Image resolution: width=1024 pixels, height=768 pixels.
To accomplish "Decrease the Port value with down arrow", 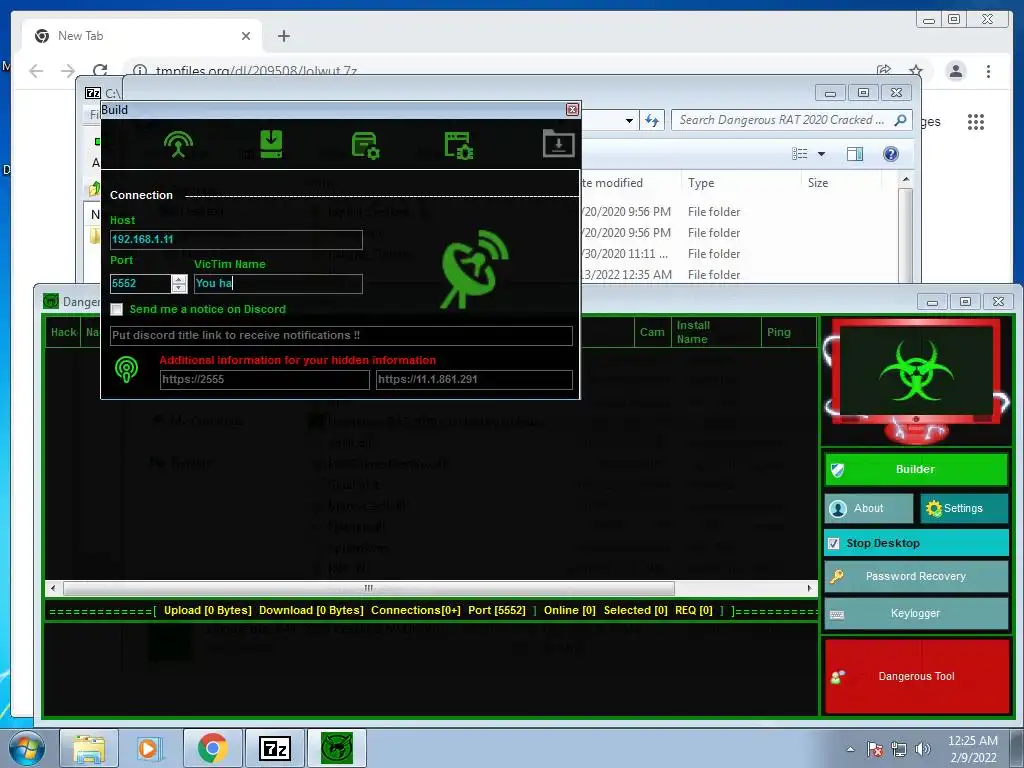I will coord(179,288).
